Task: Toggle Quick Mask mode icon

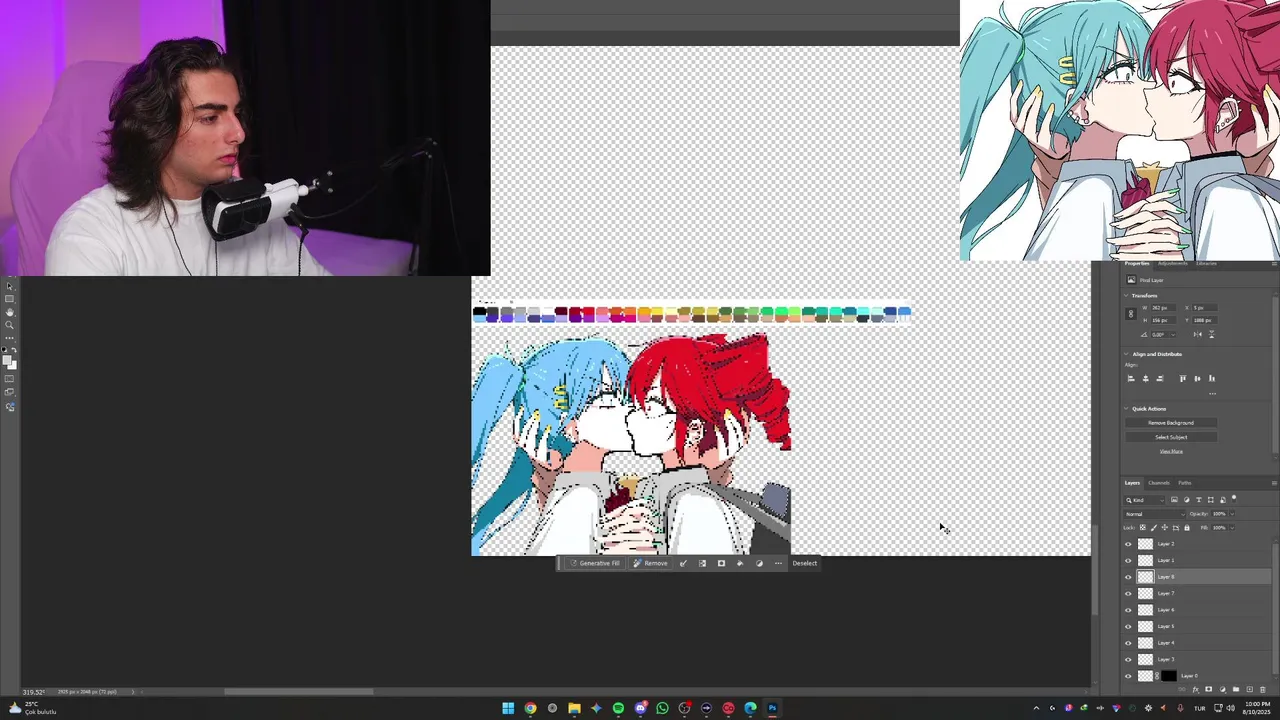Action: 9,379
